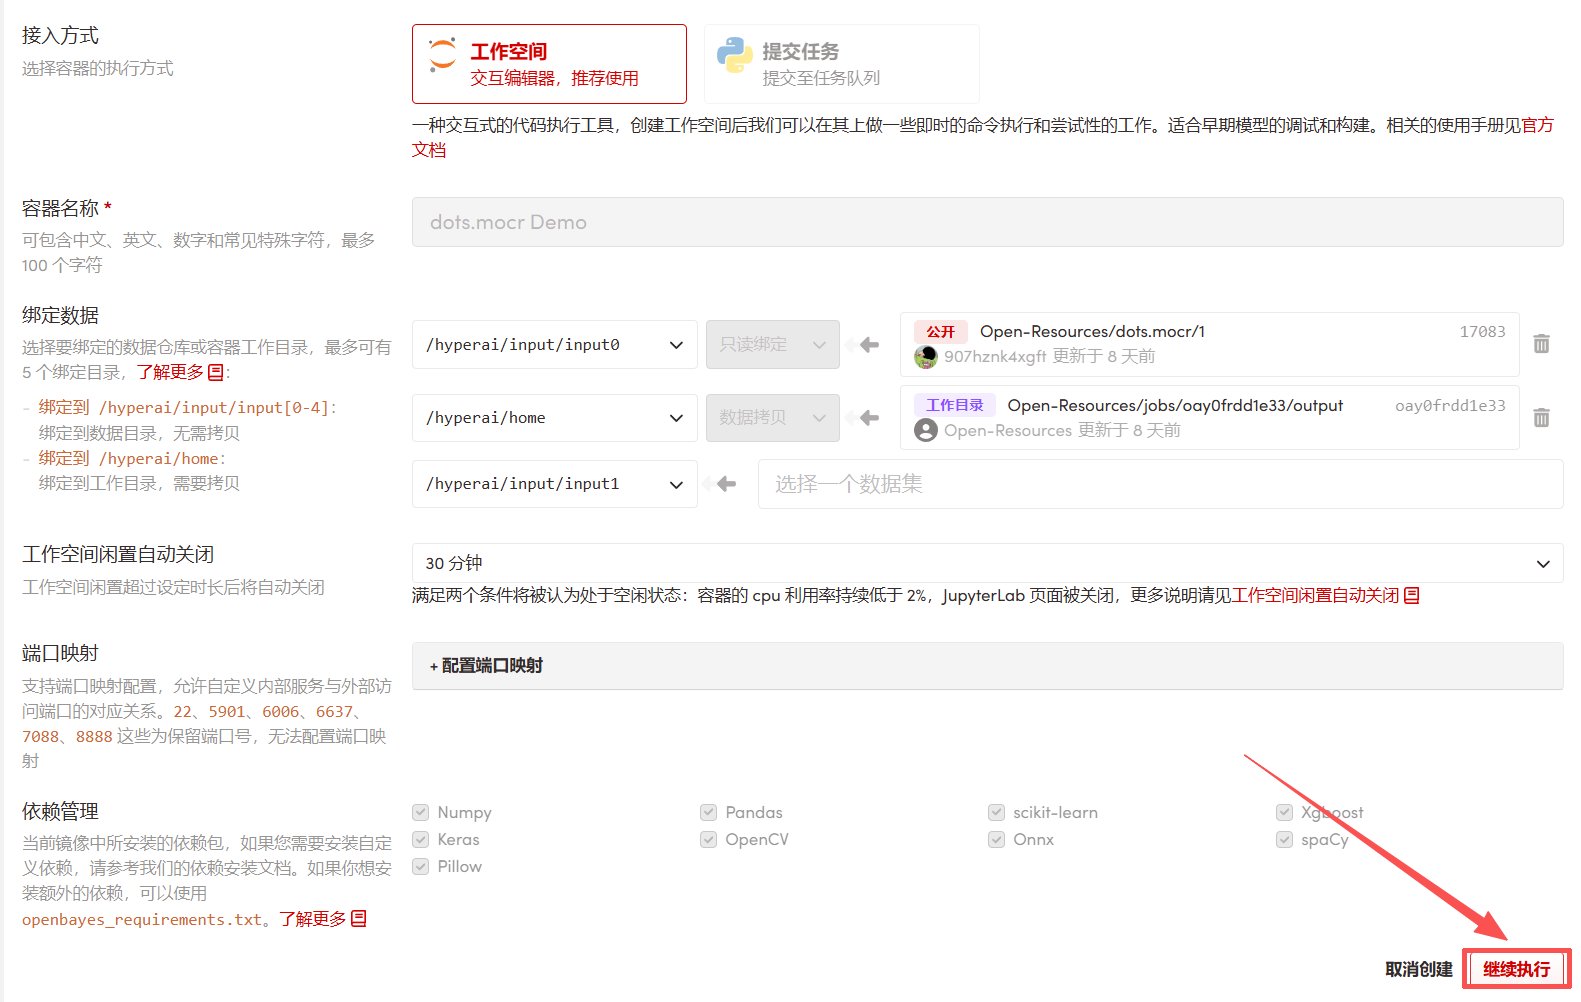The width and height of the screenshot is (1581, 1002).
Task: Expand 配置端口映射 section
Action: [487, 666]
